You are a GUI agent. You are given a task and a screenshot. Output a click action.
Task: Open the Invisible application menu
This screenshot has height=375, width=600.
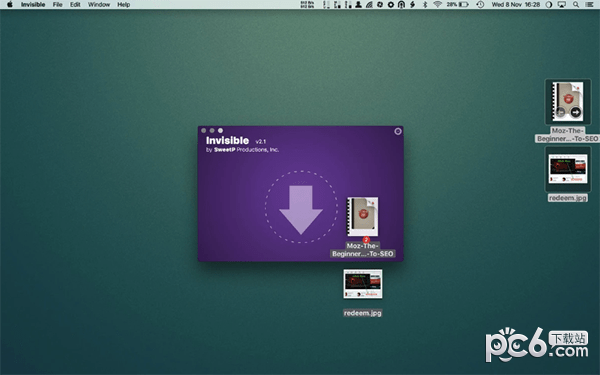33,5
